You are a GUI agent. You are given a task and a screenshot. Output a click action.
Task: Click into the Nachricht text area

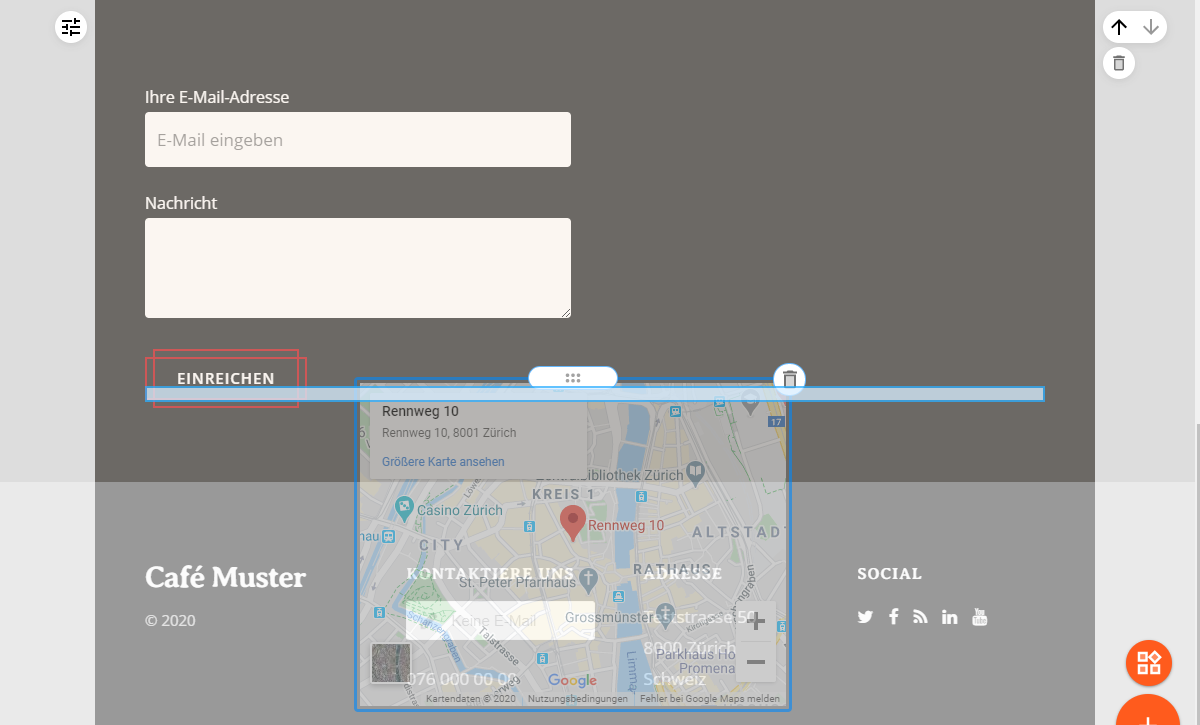pos(358,268)
